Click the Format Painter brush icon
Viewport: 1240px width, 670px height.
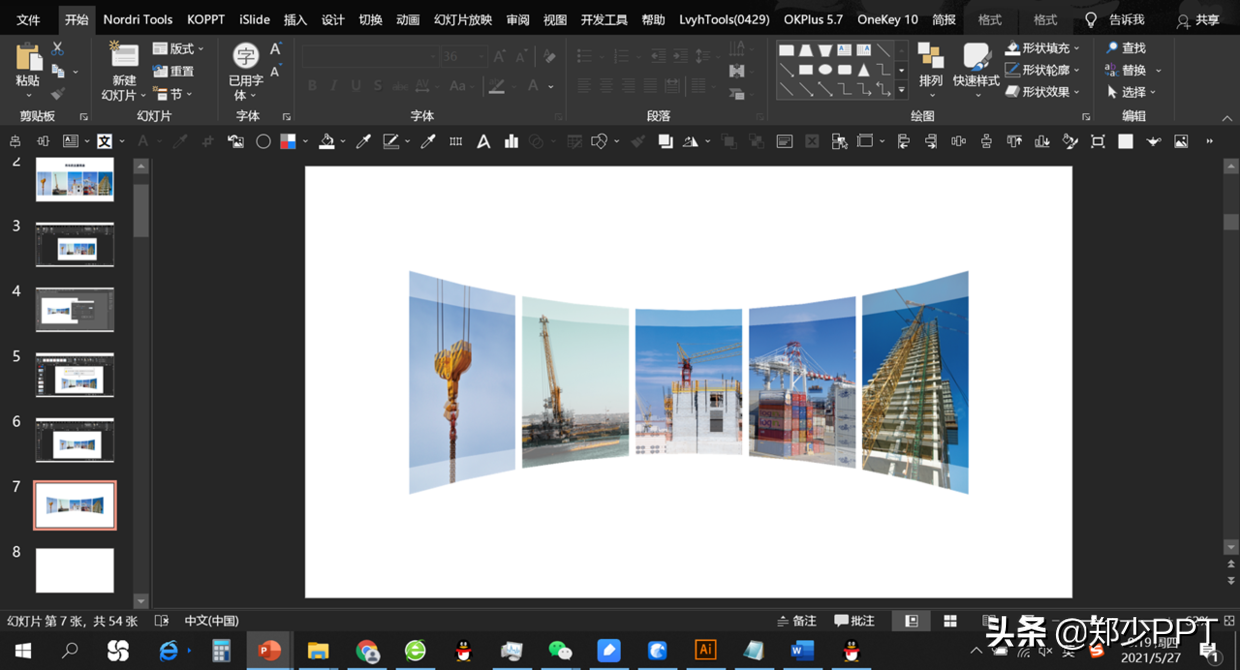pos(57,93)
